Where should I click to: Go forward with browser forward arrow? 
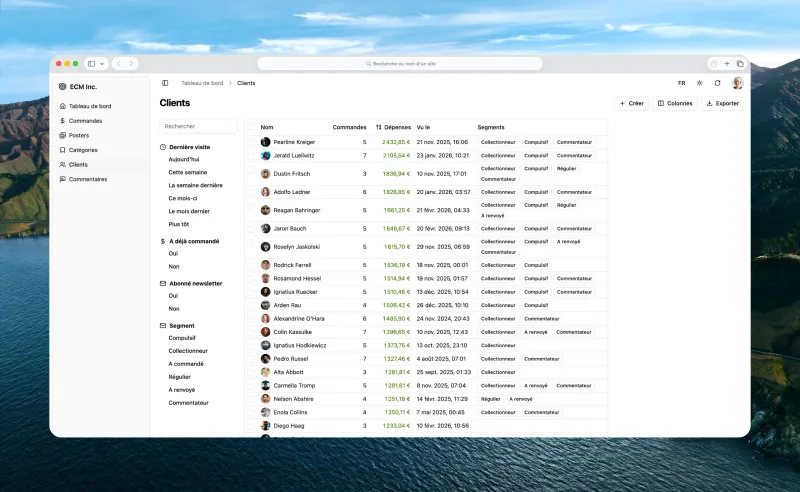coord(132,64)
